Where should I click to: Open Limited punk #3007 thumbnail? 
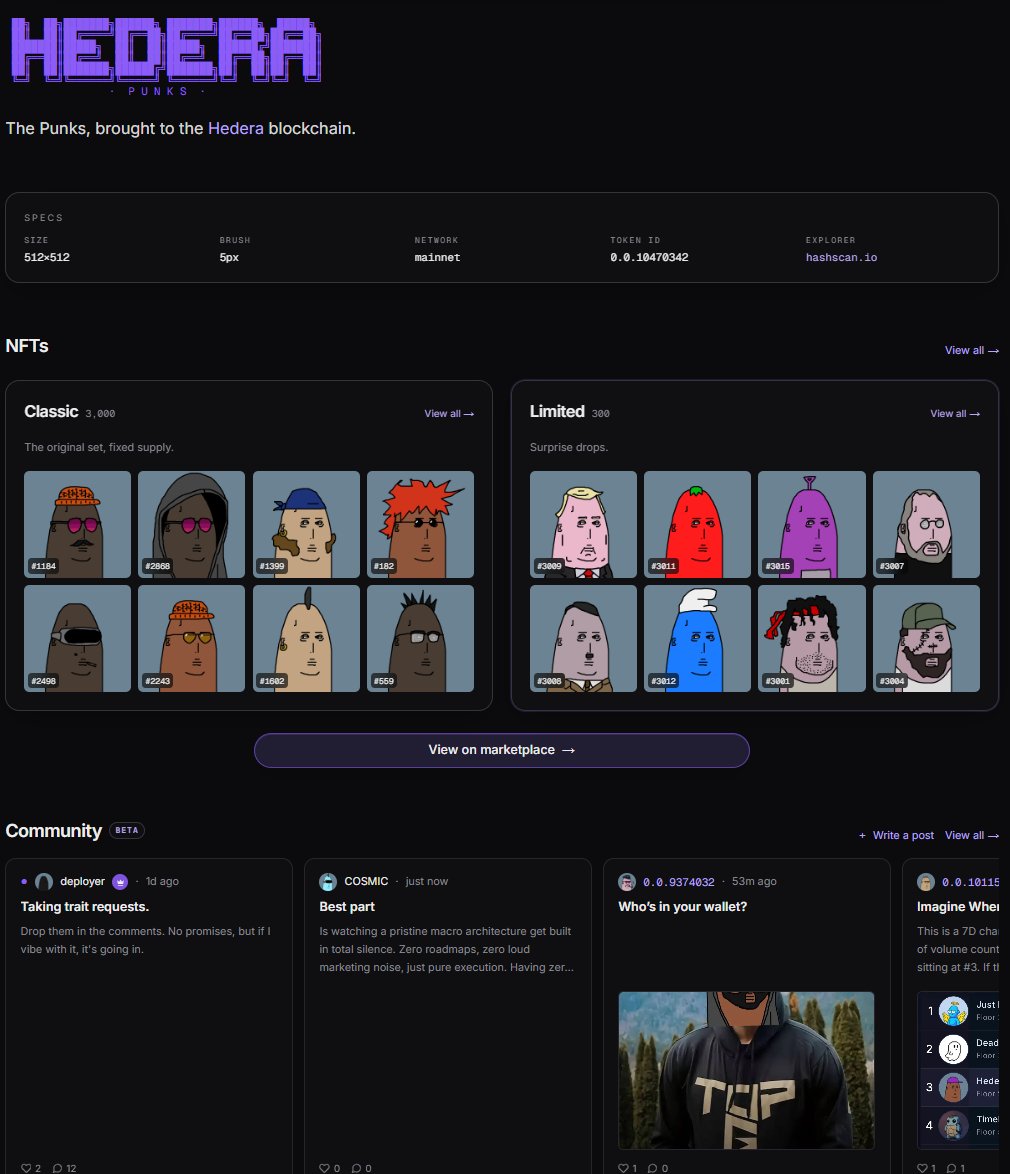click(926, 524)
